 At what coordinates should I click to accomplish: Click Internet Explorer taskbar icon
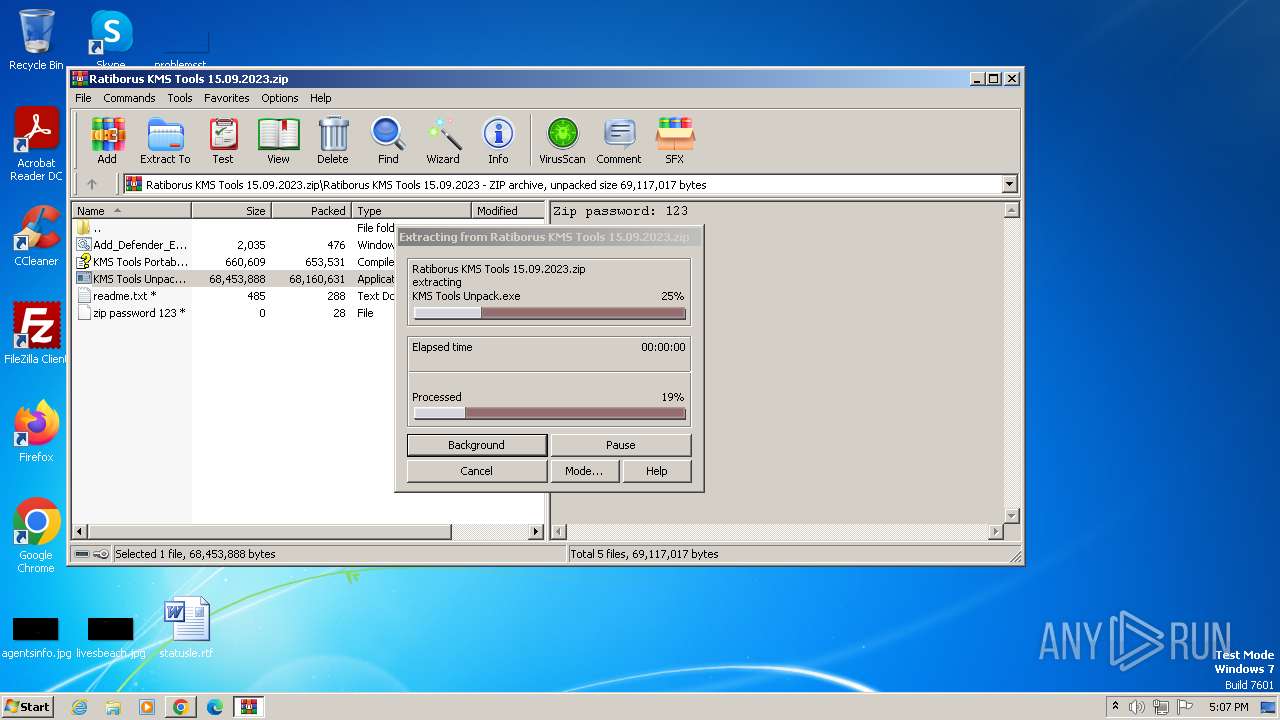pyautogui.click(x=80, y=707)
